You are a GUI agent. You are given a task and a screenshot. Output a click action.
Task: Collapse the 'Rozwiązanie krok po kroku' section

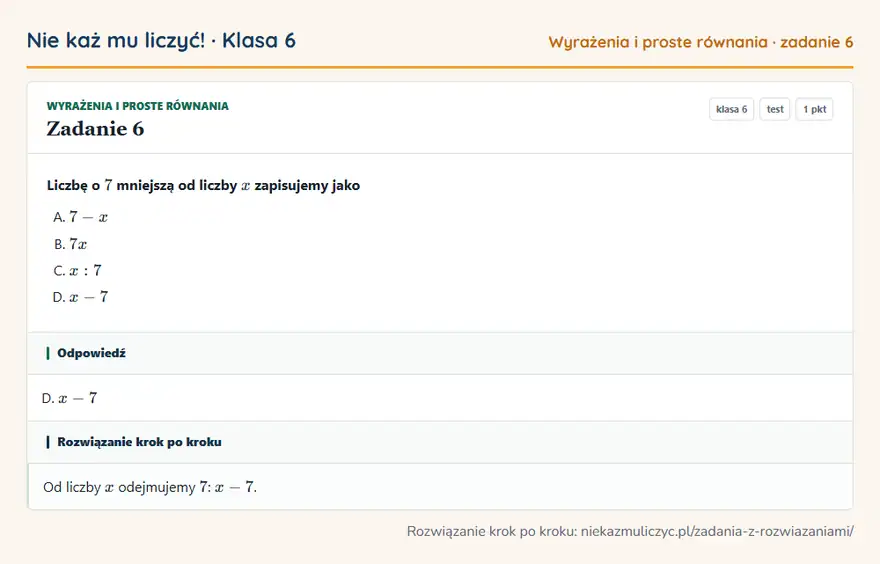tap(440, 442)
